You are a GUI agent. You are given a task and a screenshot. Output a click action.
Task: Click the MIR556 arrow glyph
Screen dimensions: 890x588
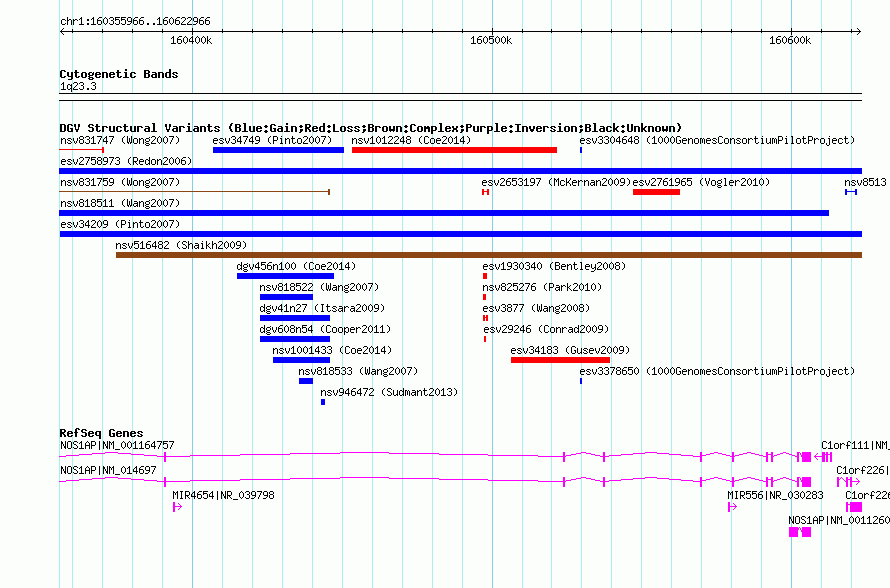tap(732, 507)
